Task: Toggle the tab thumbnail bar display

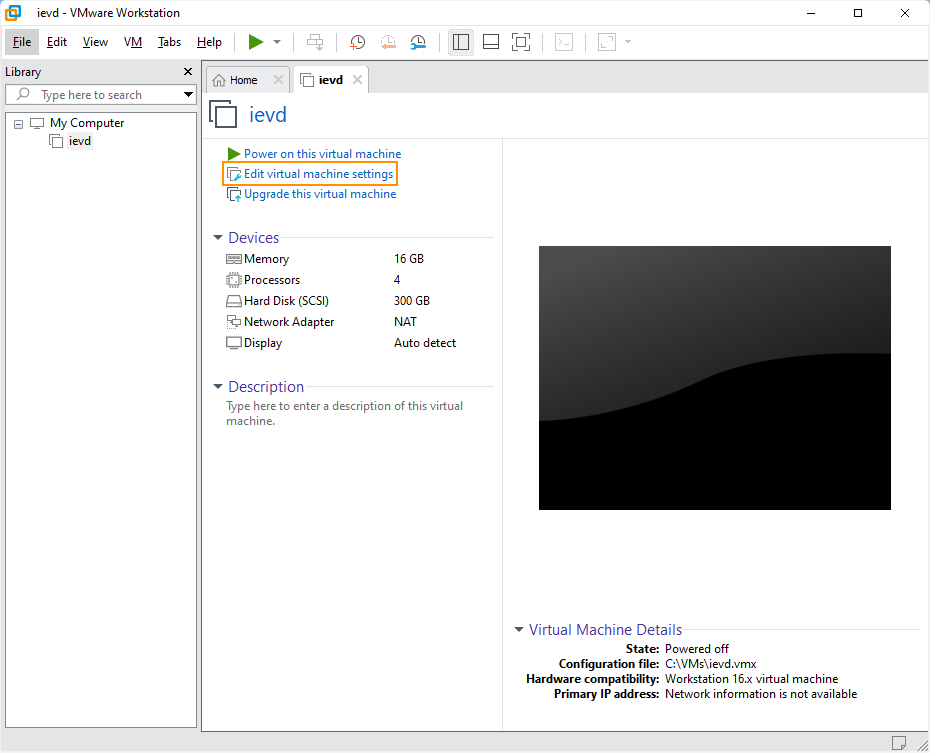Action: tap(490, 42)
